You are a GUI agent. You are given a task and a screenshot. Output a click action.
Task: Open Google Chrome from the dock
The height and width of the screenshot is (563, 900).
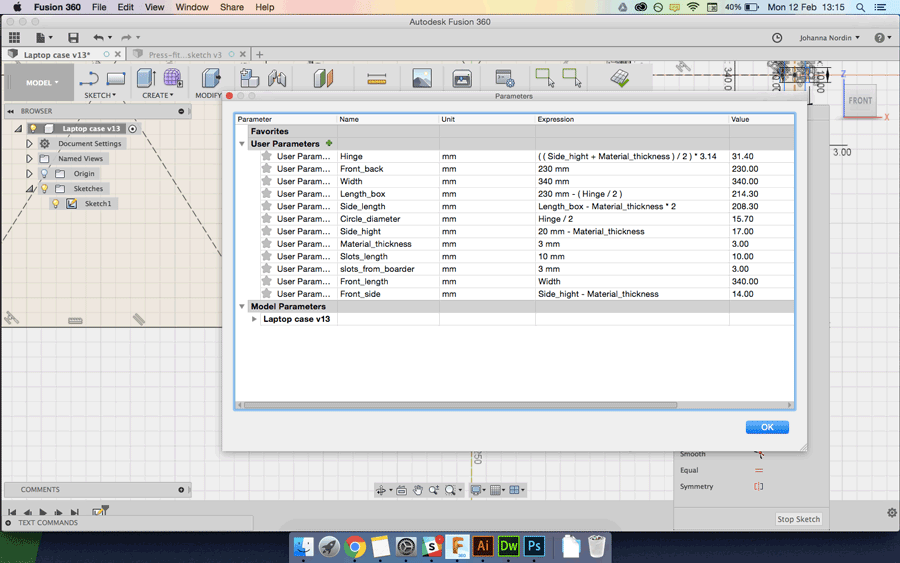point(355,547)
